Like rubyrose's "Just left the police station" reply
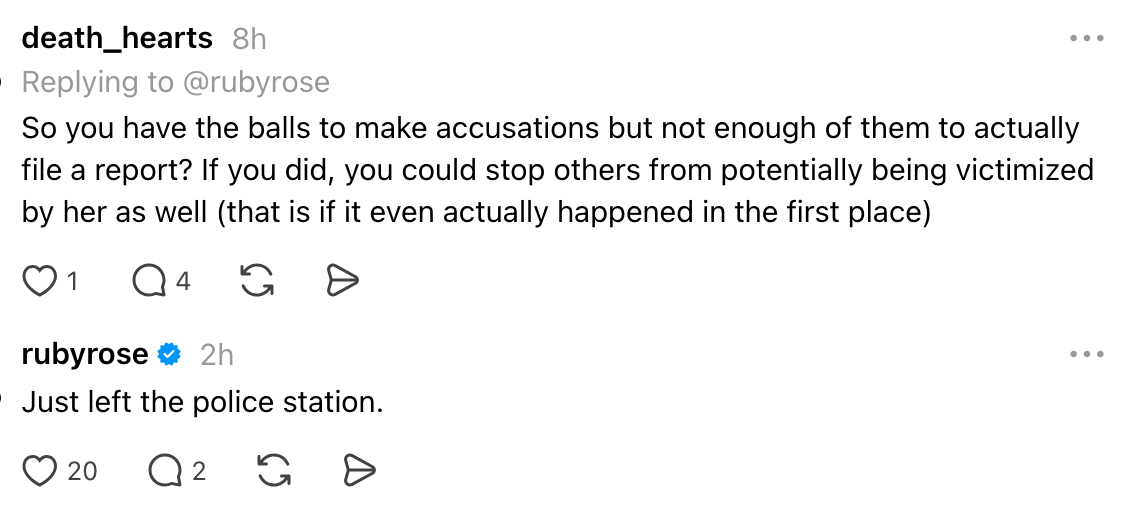Screen dimensions: 1136x506 40,470
